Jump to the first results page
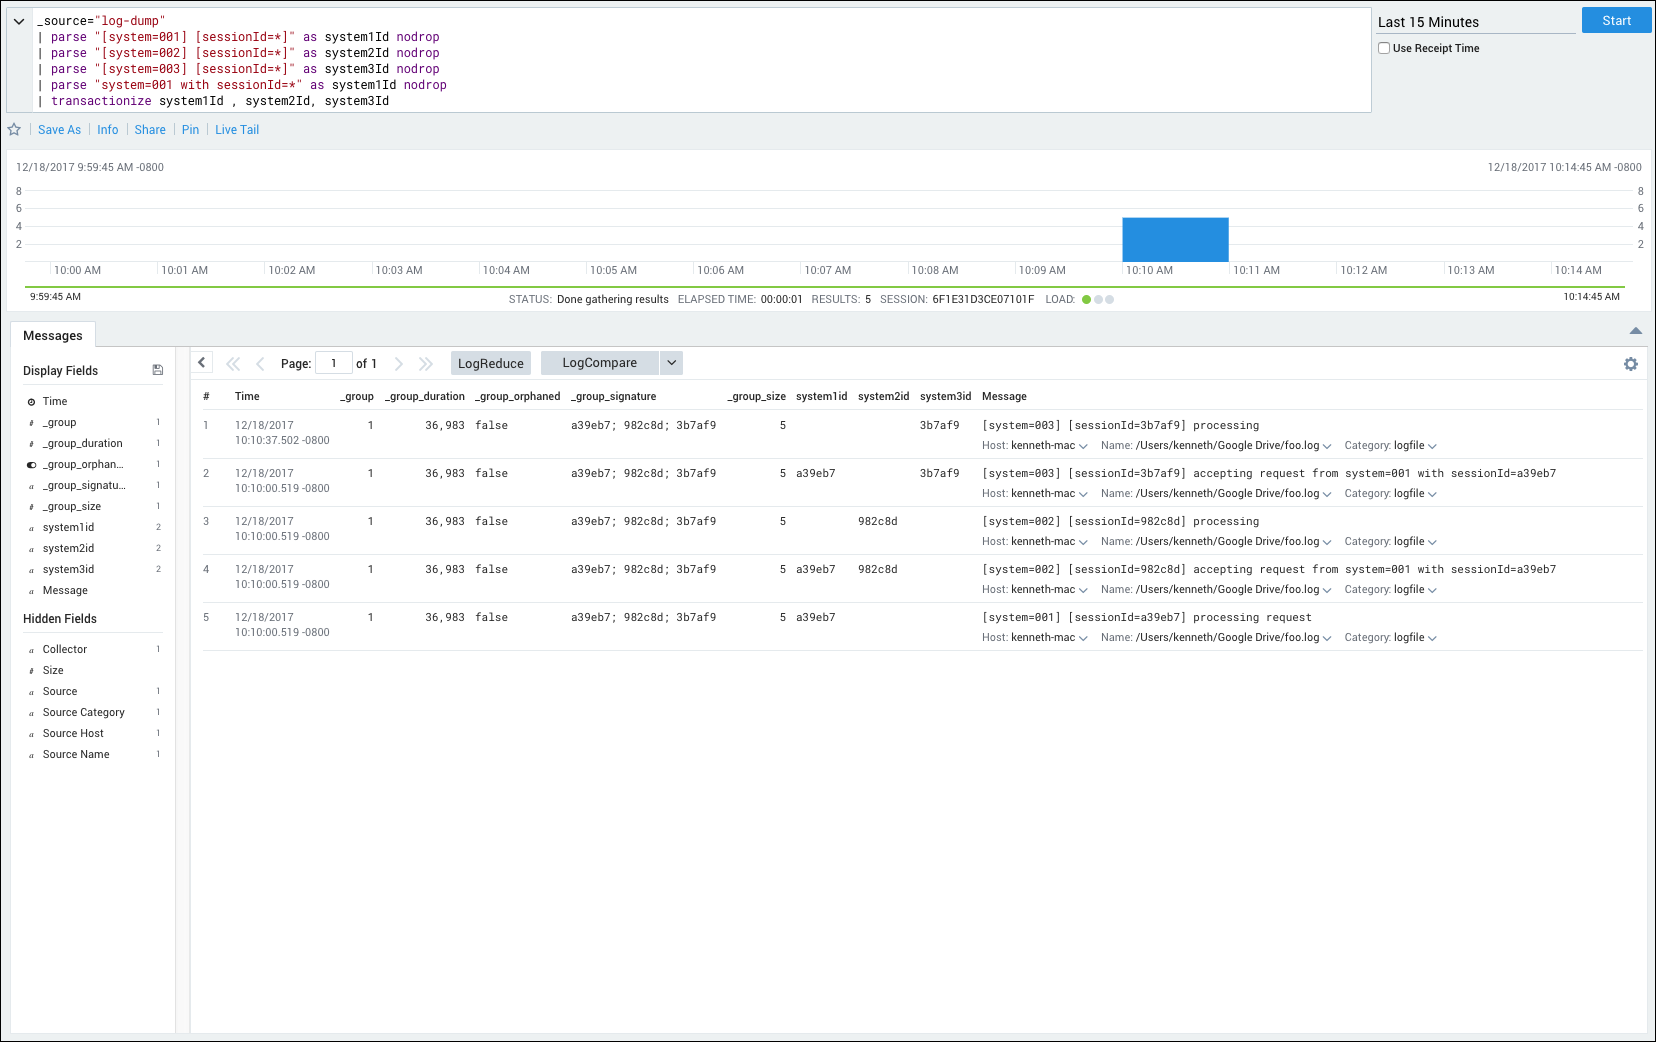This screenshot has height=1042, width=1656. click(233, 364)
